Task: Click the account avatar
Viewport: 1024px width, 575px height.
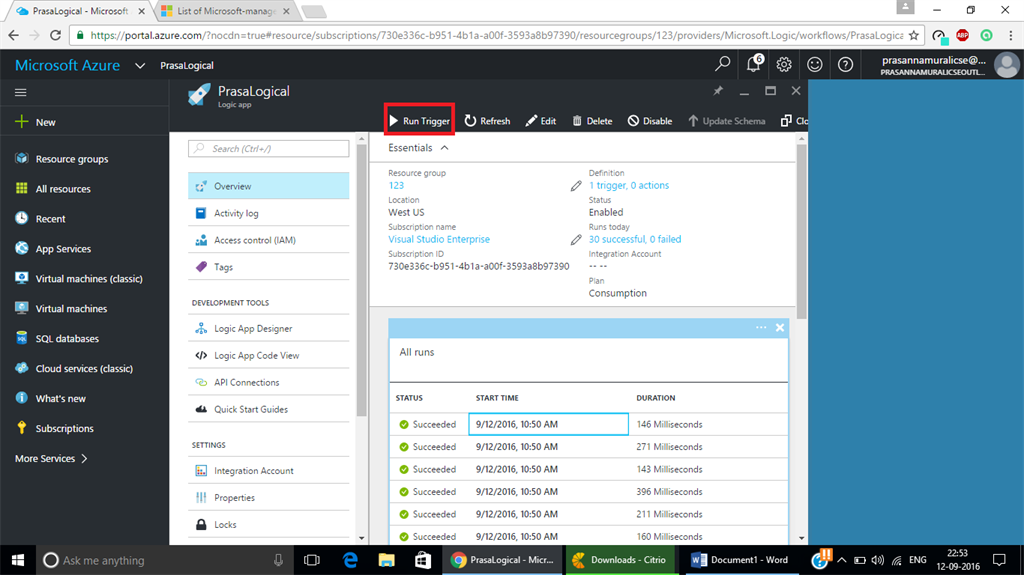Action: [x=1006, y=65]
